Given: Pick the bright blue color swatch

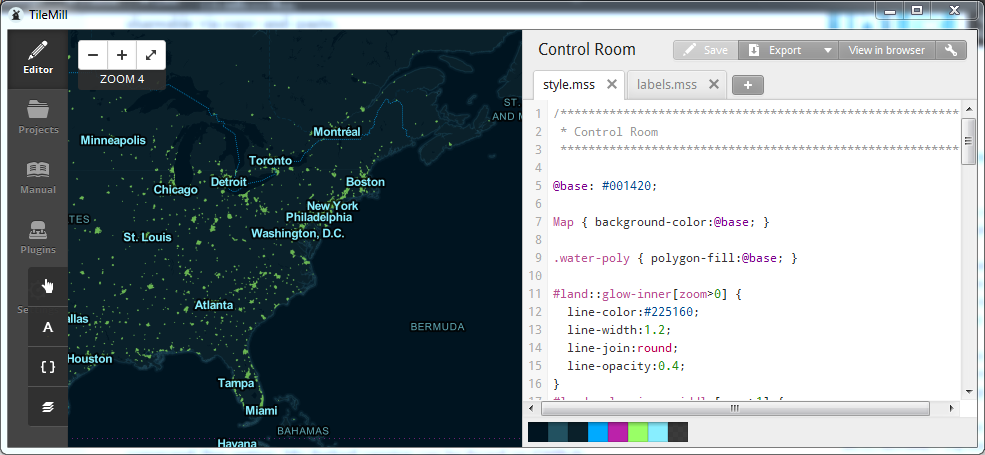Looking at the screenshot, I should point(598,432).
